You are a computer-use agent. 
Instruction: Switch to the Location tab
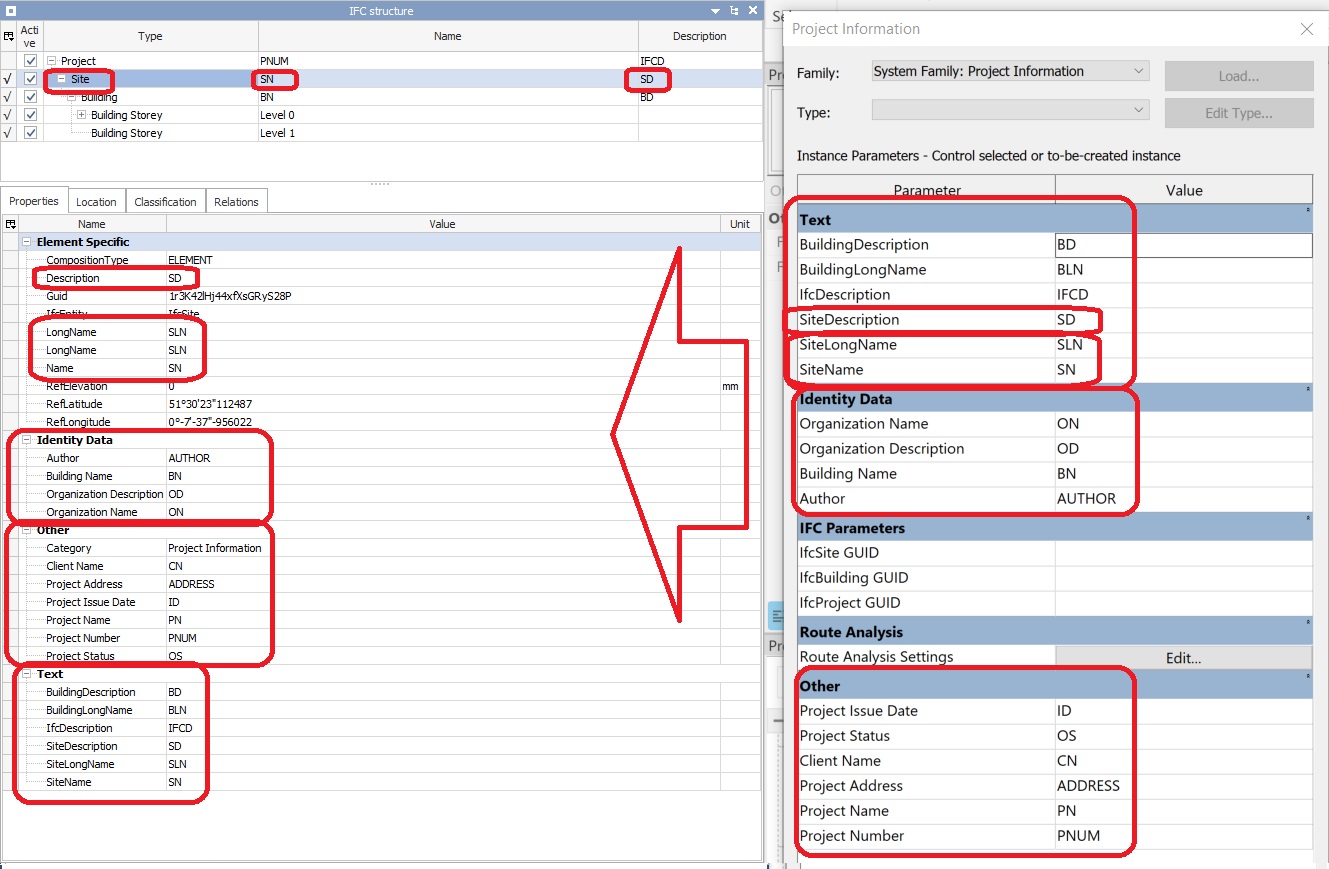(96, 201)
